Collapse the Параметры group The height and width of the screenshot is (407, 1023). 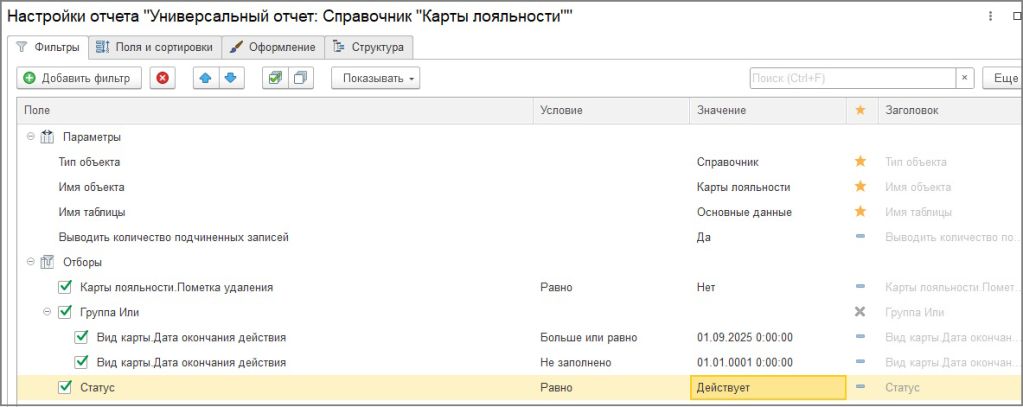[x=30, y=137]
